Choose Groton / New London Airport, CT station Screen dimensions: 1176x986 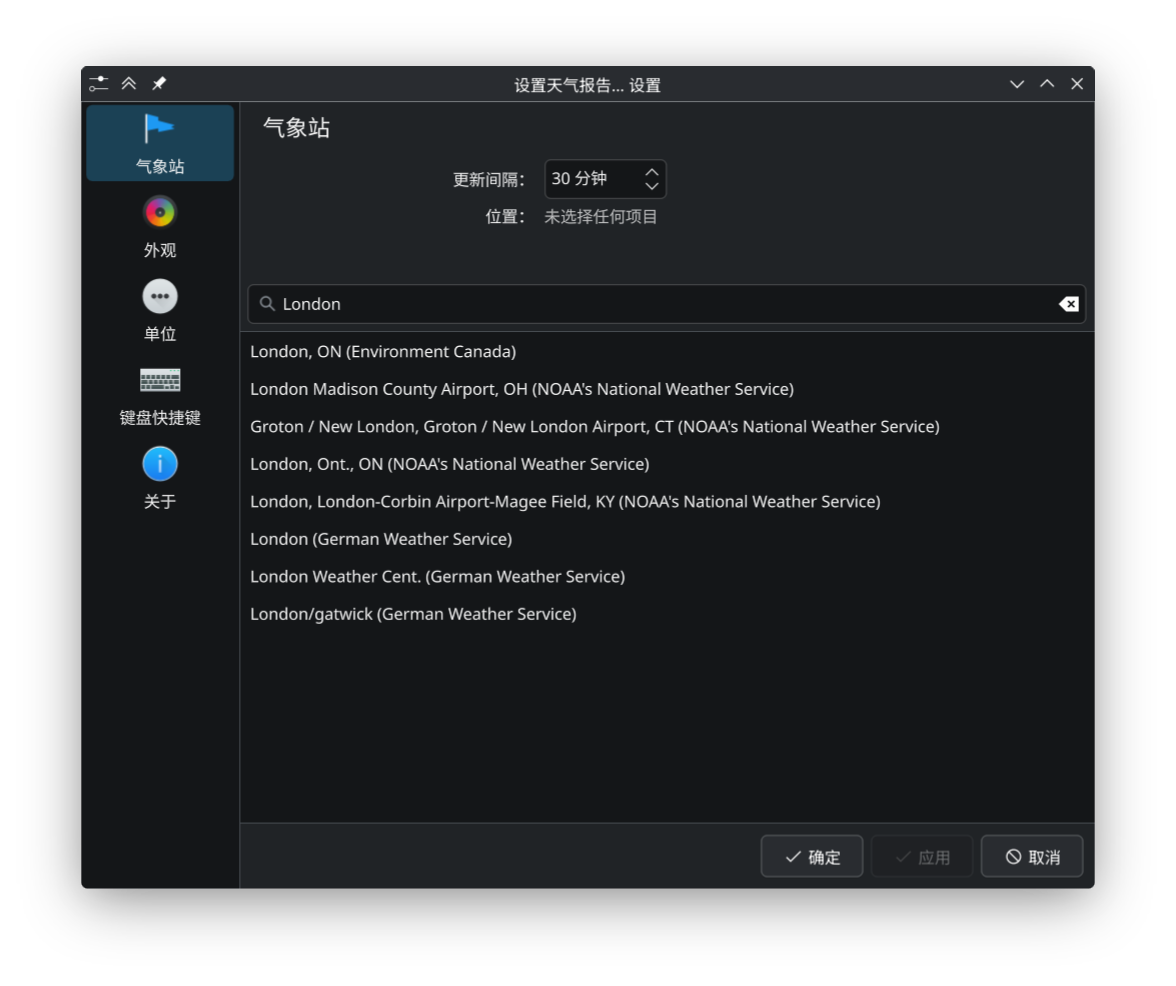(594, 427)
